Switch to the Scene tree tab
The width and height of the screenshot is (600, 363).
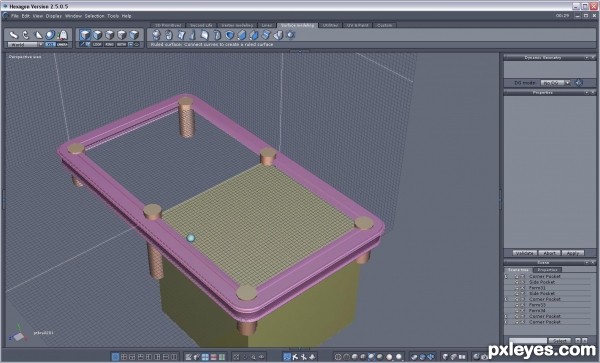pos(518,270)
